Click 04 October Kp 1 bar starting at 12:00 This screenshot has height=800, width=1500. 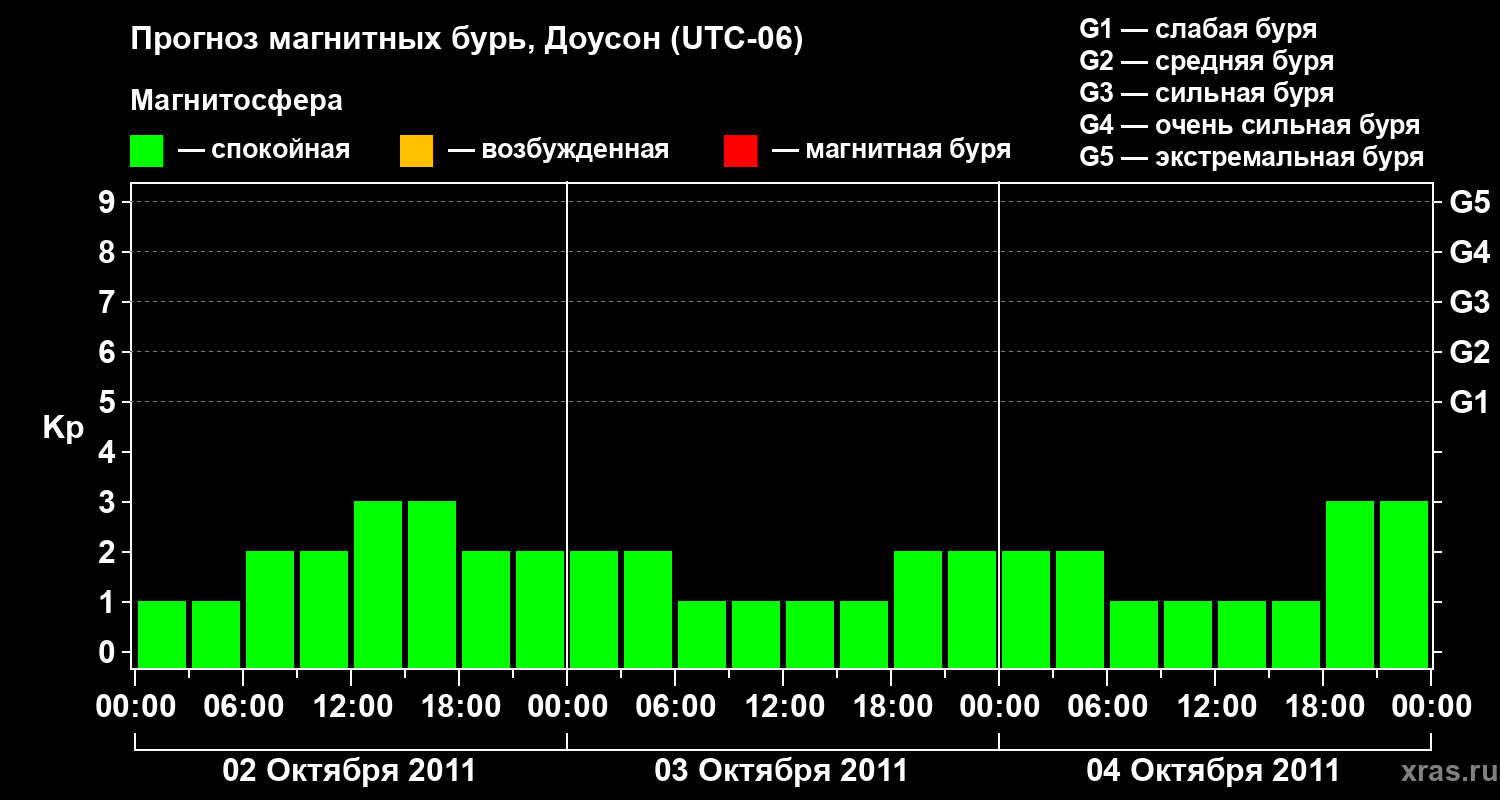(x=1242, y=634)
